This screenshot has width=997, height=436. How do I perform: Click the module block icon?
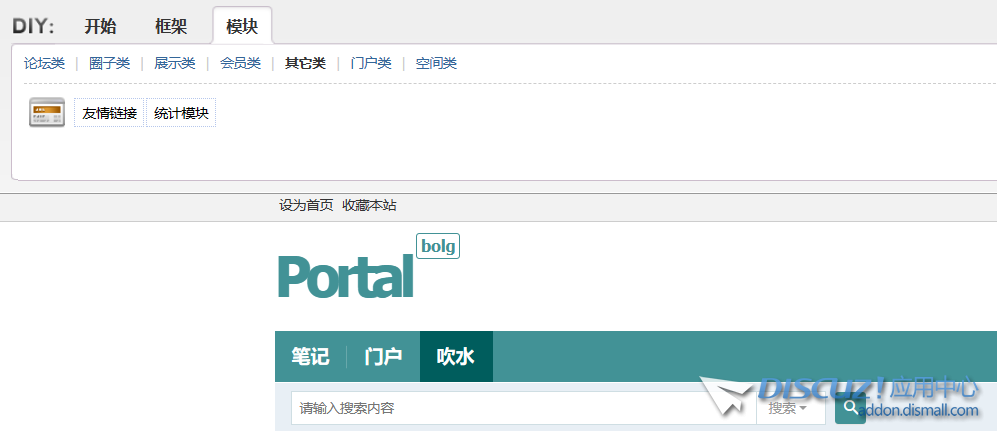click(47, 112)
